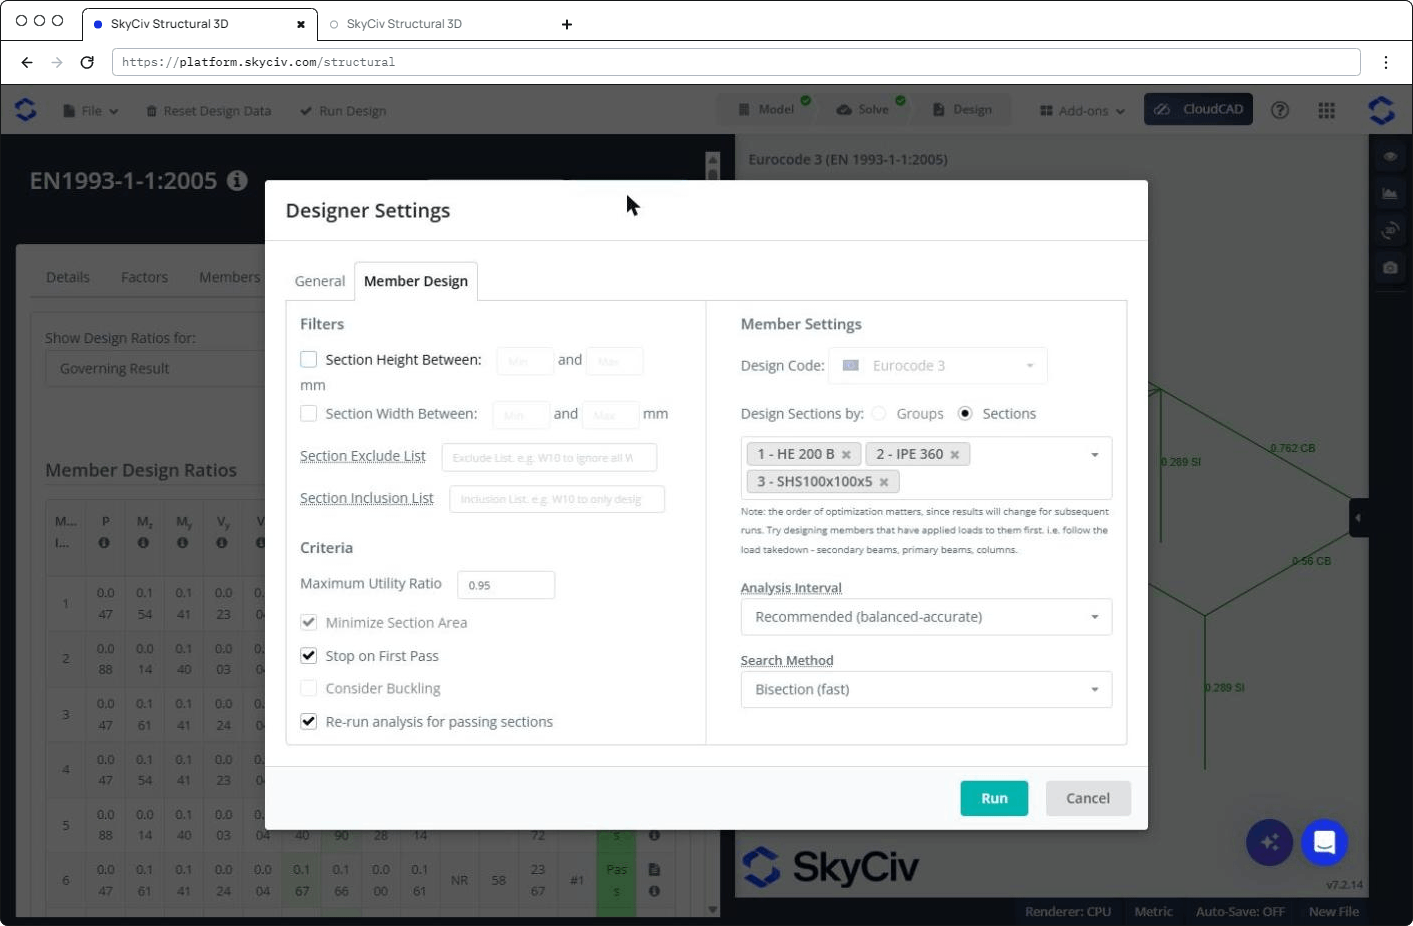
Task: Open the Factors tab in the background panel
Action: 145,277
